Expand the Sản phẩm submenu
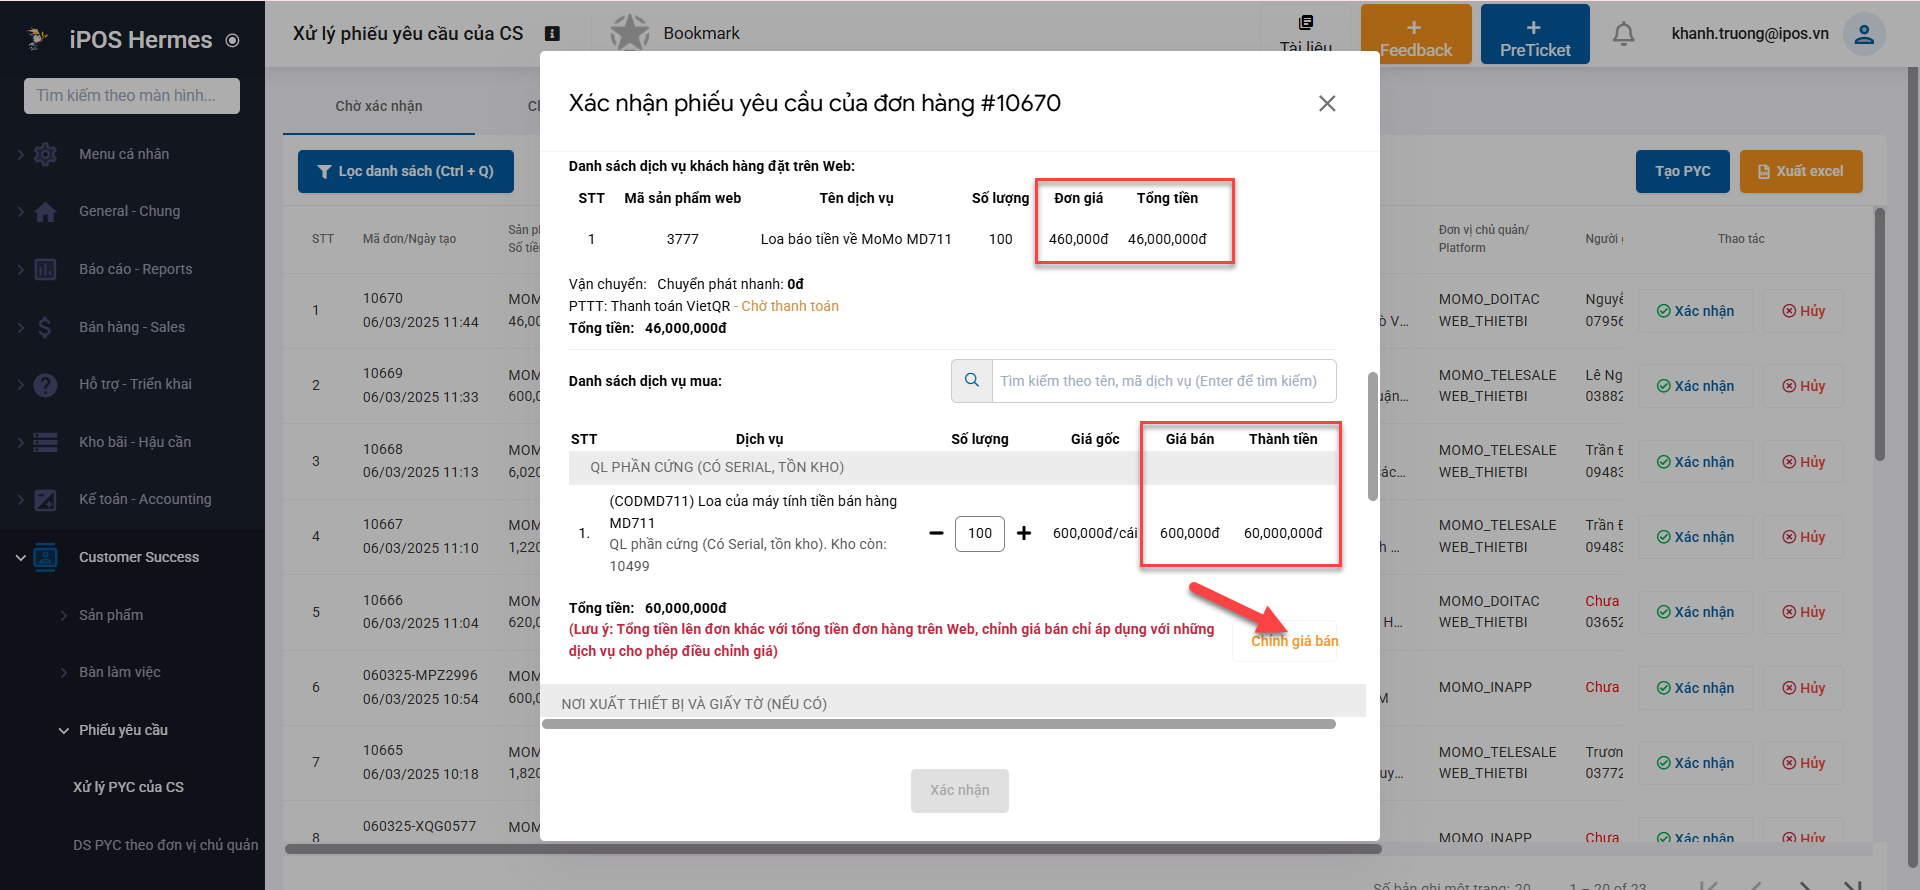 click(64, 616)
